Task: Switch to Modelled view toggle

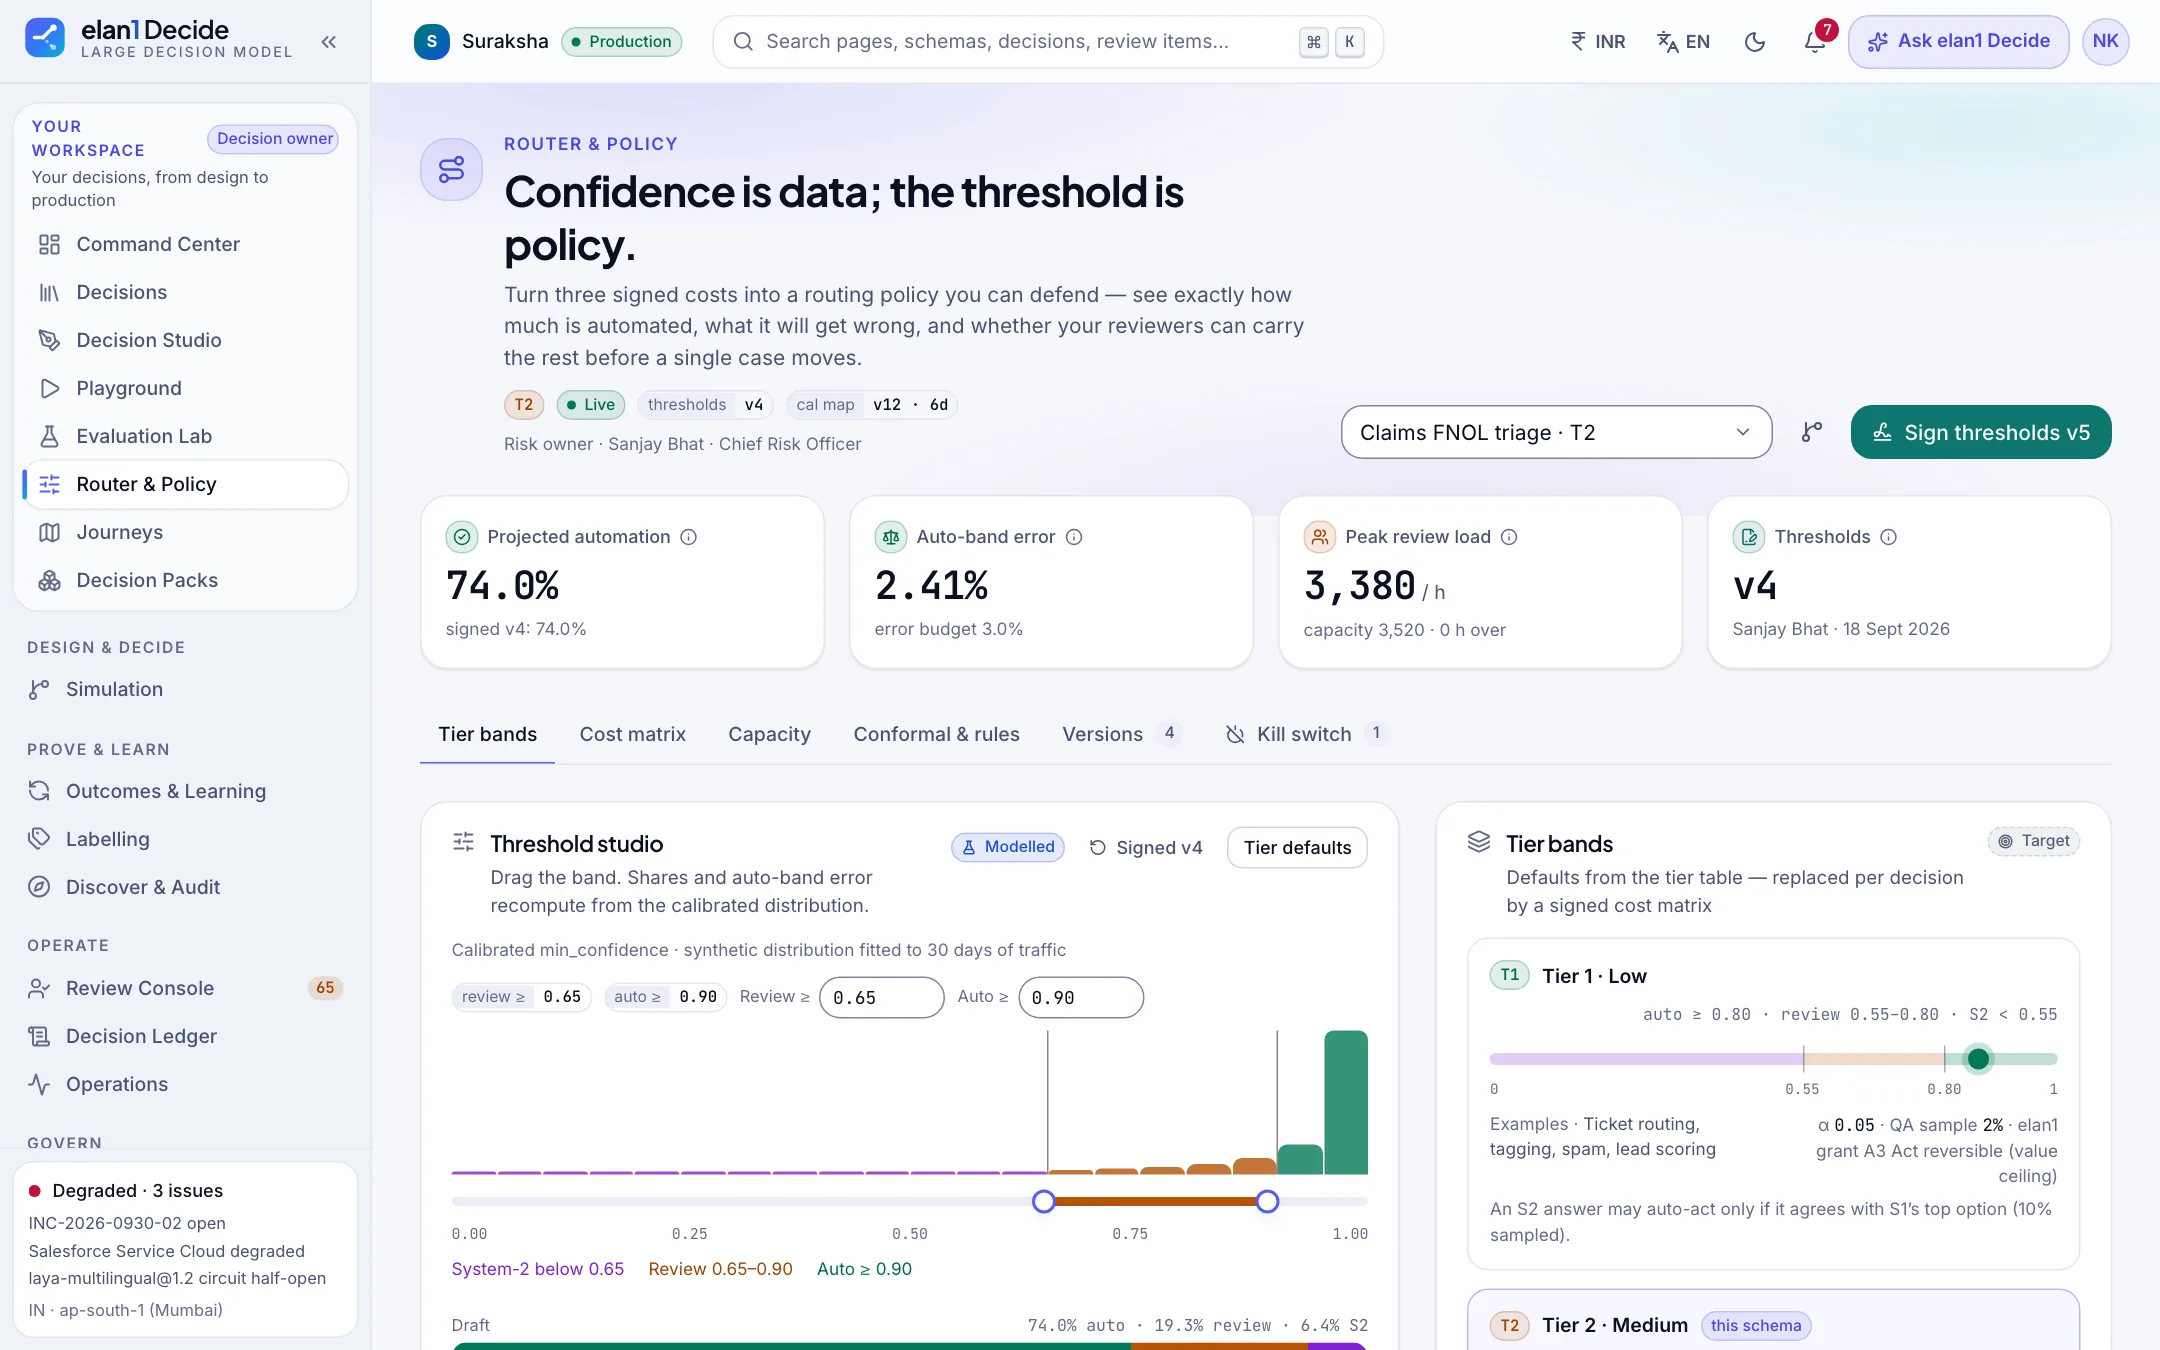Action: point(1008,847)
